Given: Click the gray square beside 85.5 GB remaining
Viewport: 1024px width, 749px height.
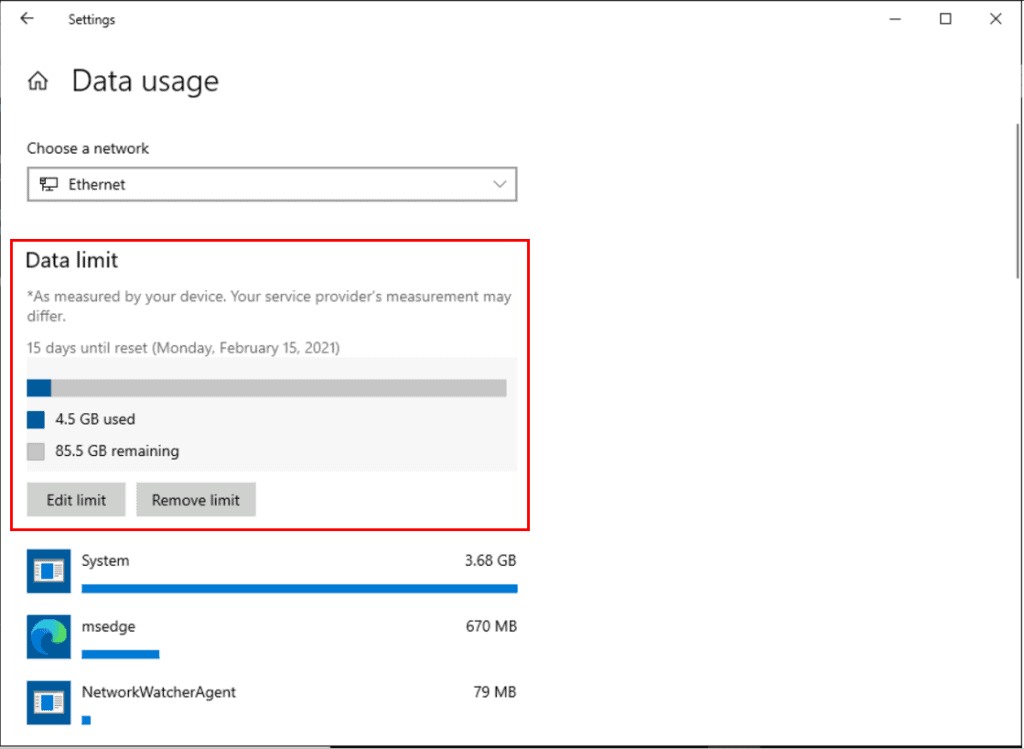Looking at the screenshot, I should [x=36, y=452].
